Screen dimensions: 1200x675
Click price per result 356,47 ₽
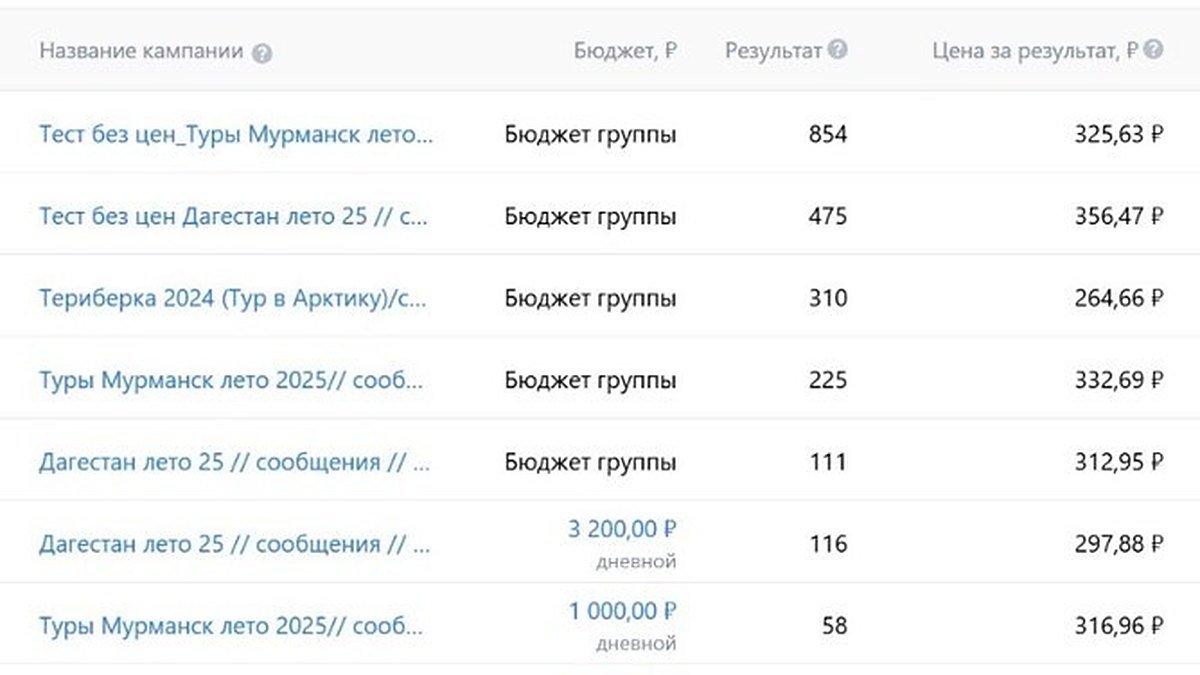pos(1120,216)
